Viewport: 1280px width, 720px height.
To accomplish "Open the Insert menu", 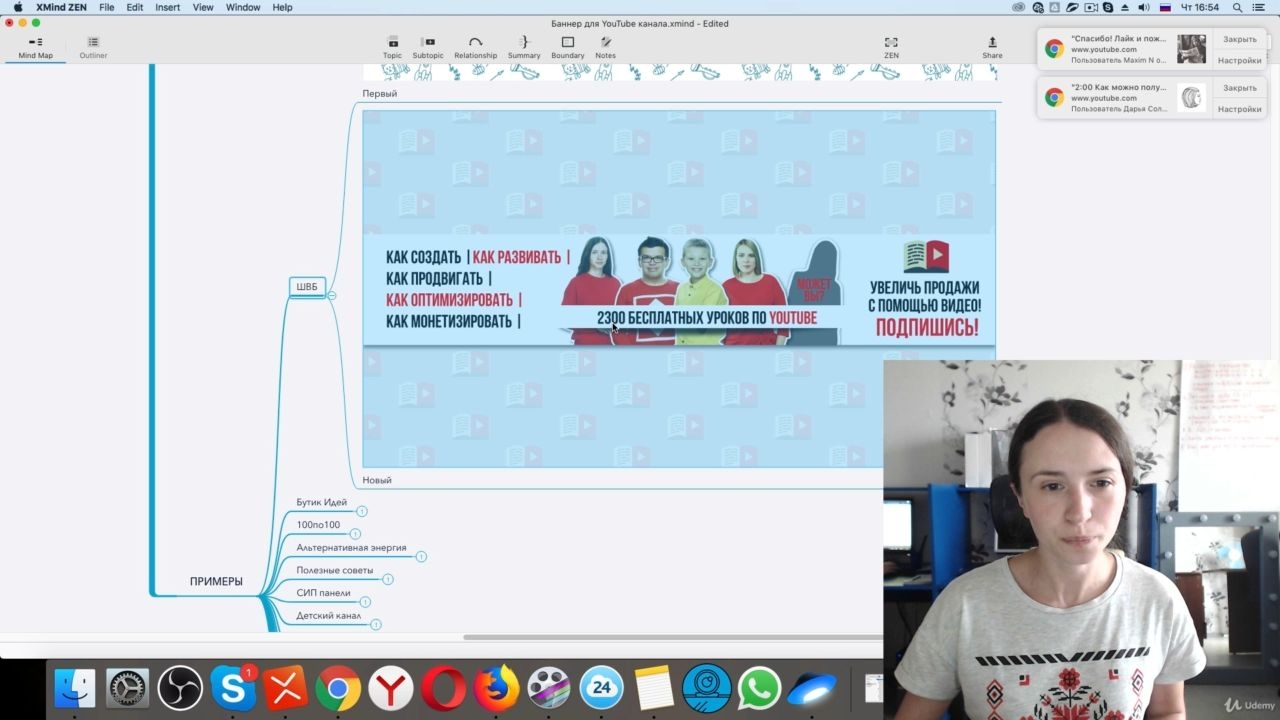I will pyautogui.click(x=168, y=7).
